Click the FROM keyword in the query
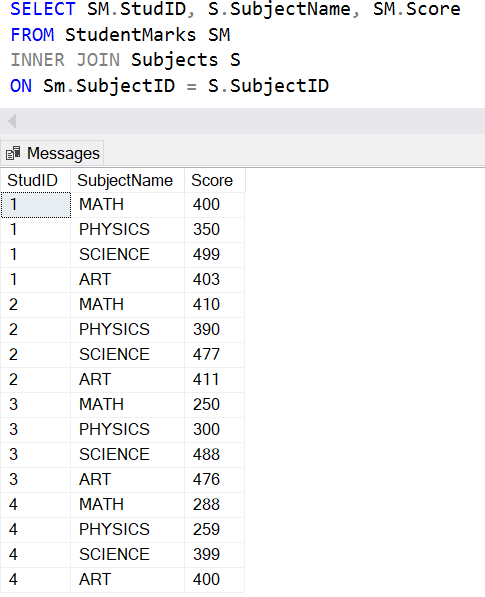Screen dimensions: 485x597 click(32, 35)
